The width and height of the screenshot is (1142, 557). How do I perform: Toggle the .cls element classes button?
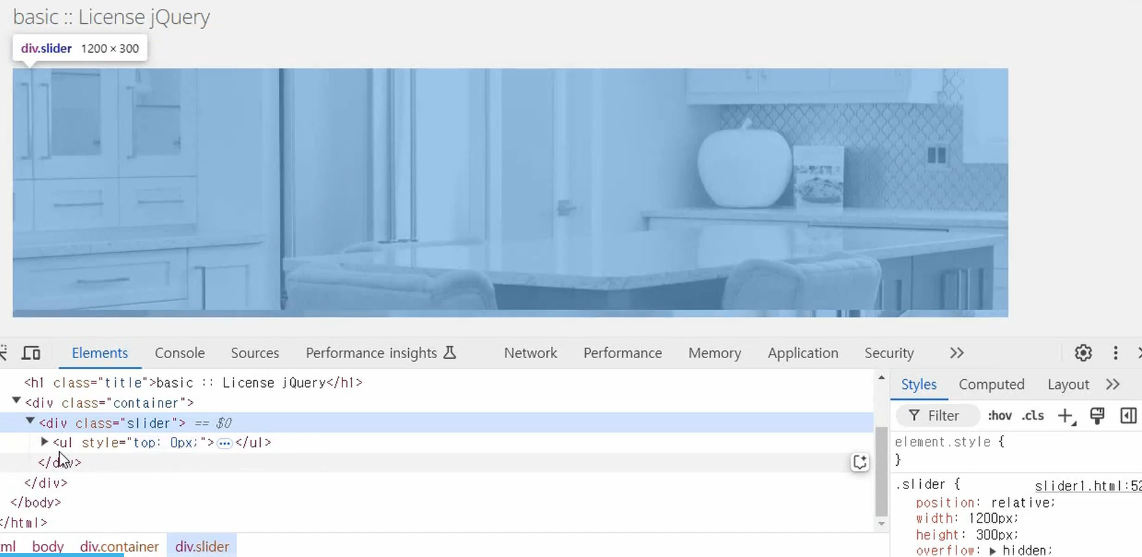[1033, 416]
